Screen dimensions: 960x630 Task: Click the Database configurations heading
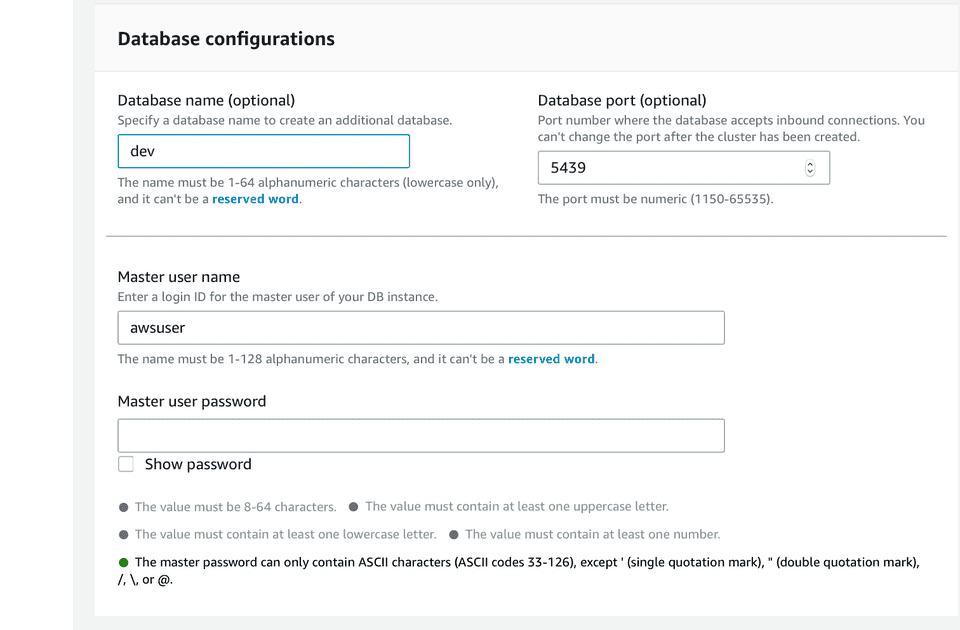click(226, 39)
